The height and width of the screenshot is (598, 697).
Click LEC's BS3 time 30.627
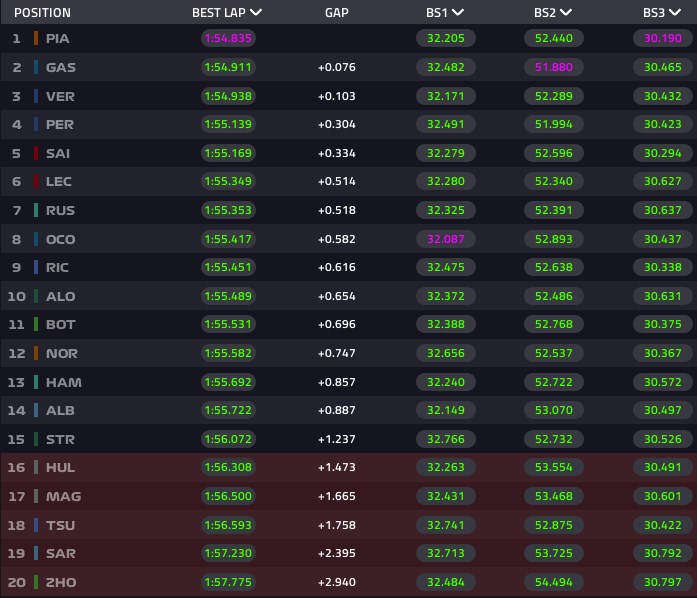(x=662, y=181)
